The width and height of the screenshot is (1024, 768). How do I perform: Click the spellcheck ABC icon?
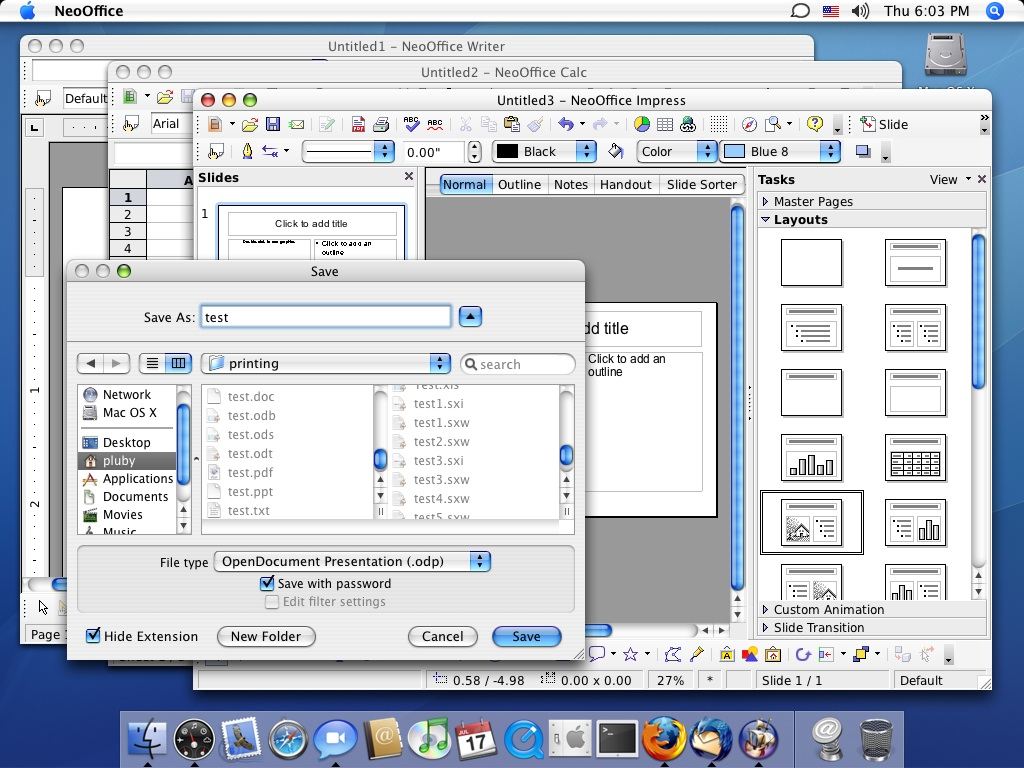[x=411, y=124]
